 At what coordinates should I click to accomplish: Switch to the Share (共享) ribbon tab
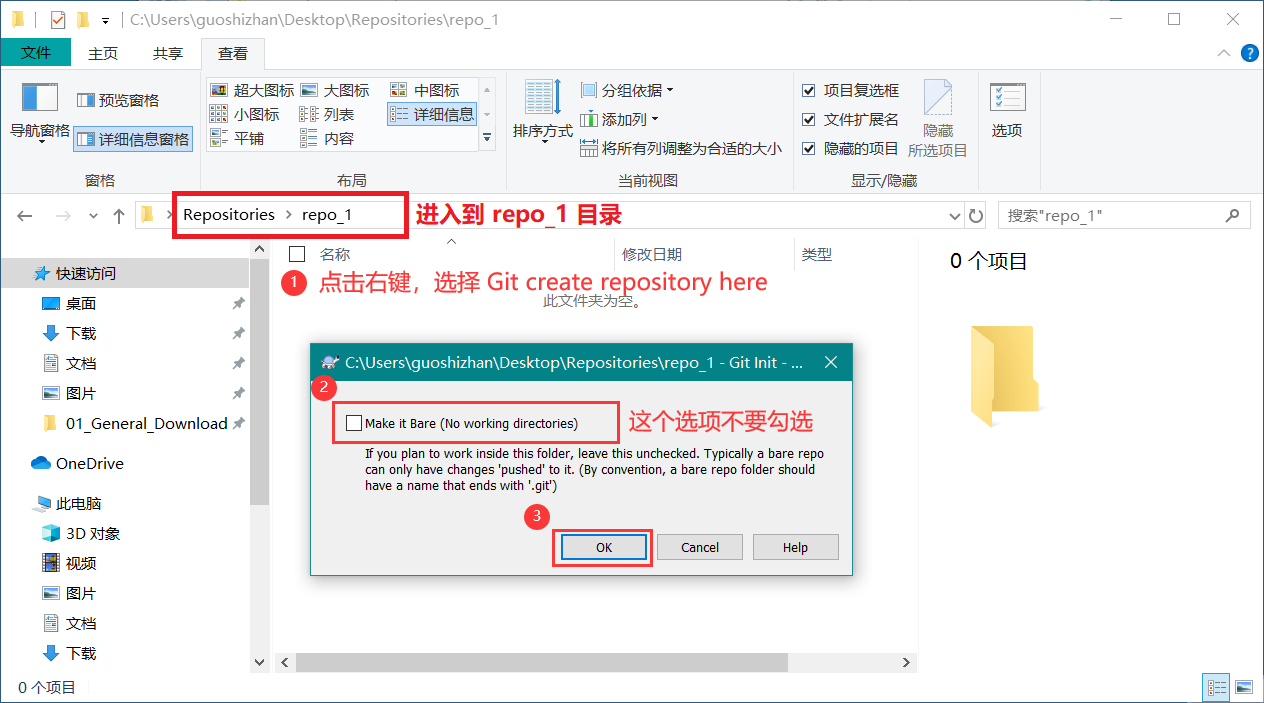(x=168, y=53)
